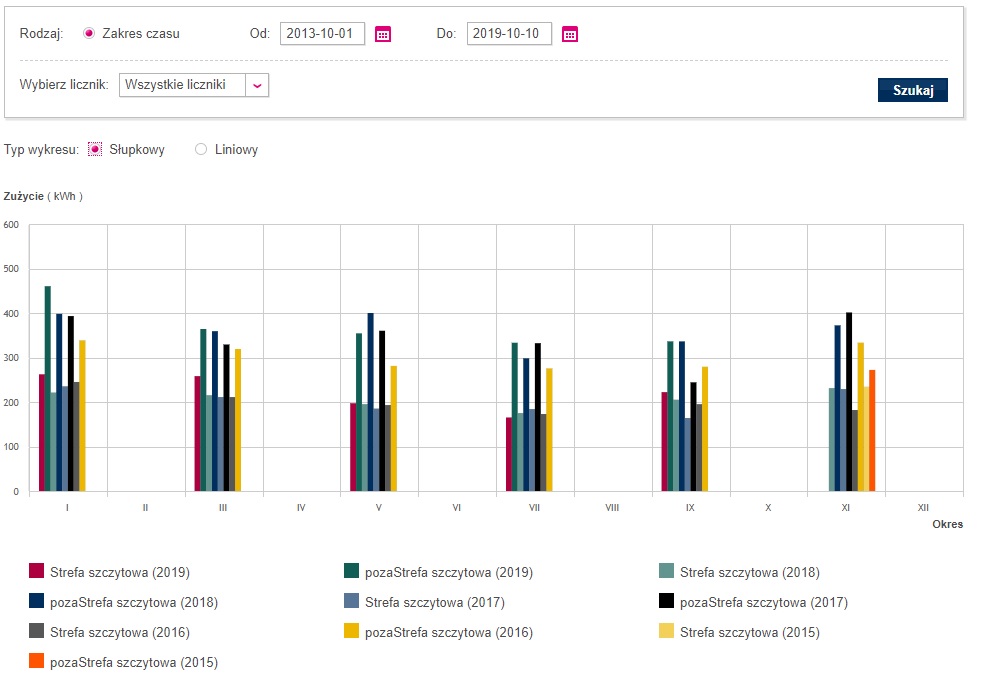992x675 pixels.
Task: Click Strefa szczytowa (2018) legend color box
Action: [x=667, y=572]
